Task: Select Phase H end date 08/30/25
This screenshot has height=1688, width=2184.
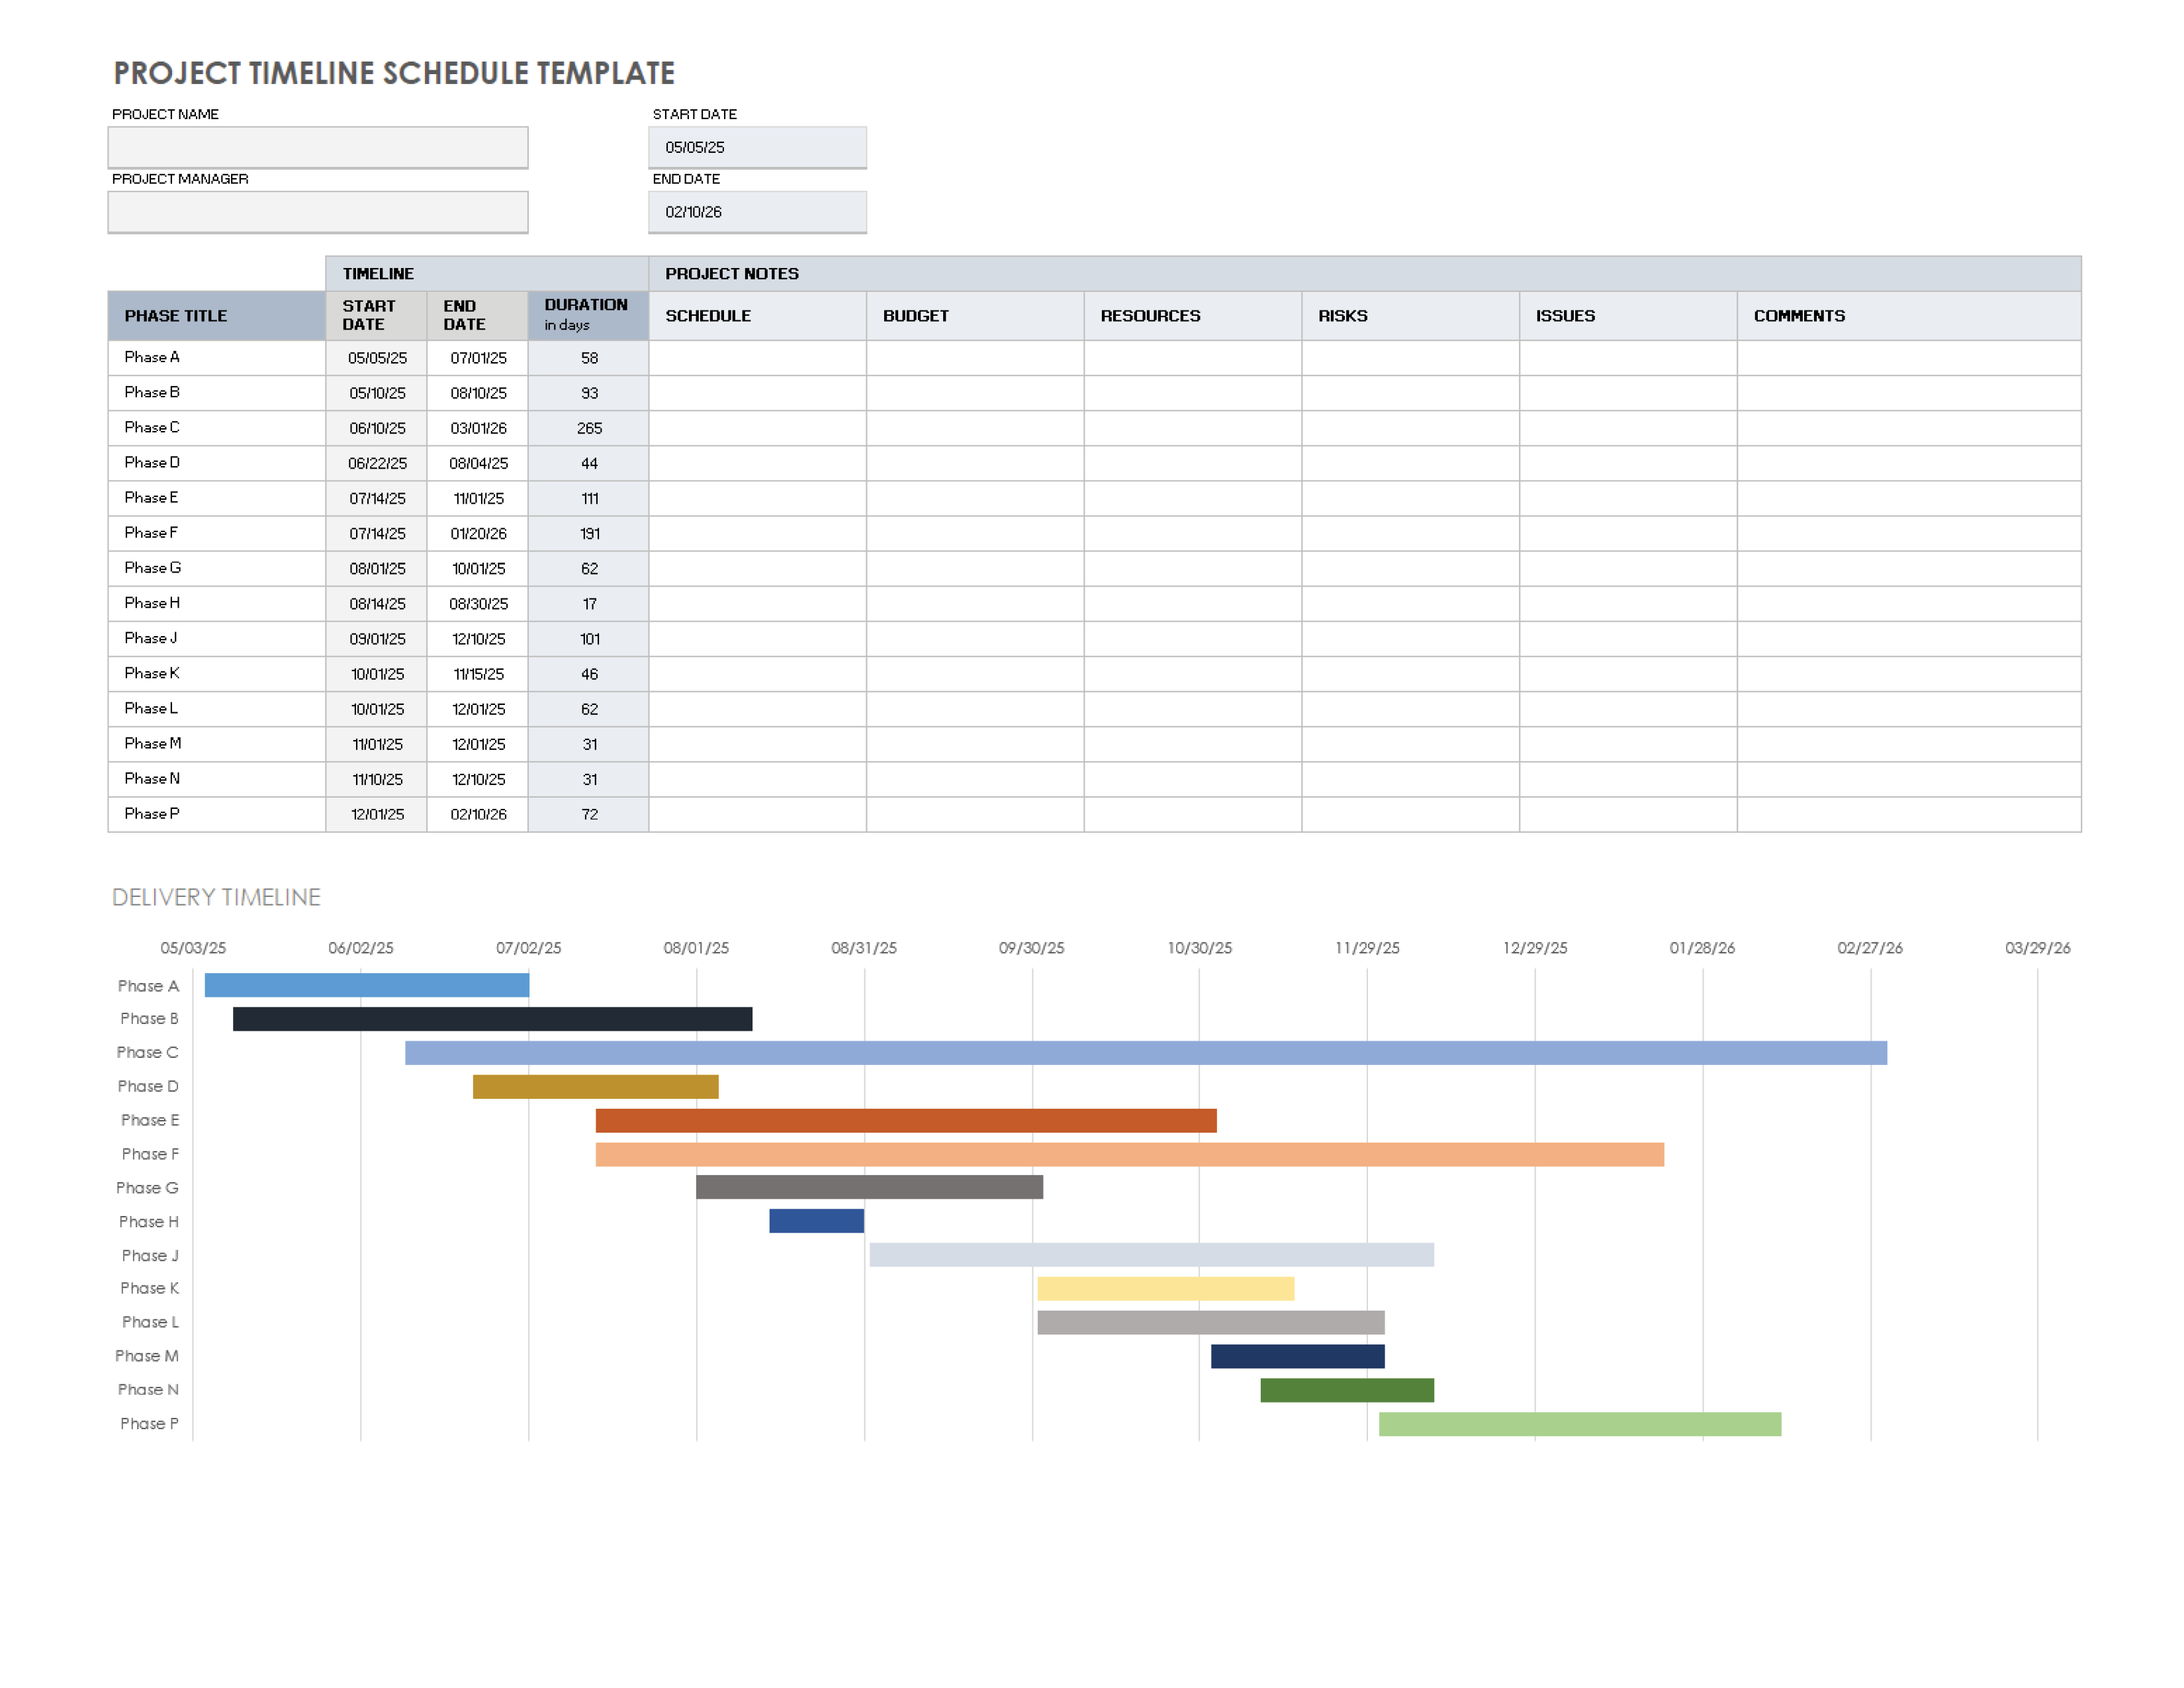Action: click(x=477, y=604)
